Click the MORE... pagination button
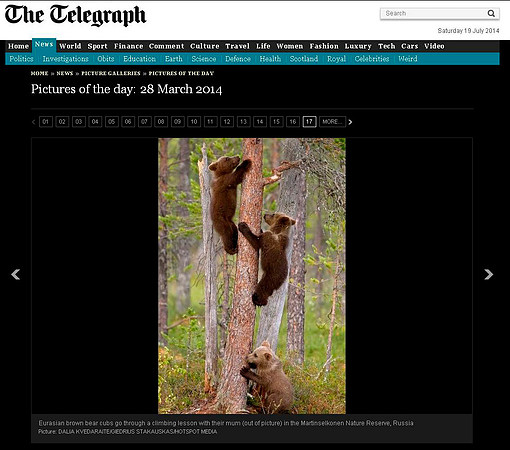Viewport: 510px width, 450px height. [332, 122]
